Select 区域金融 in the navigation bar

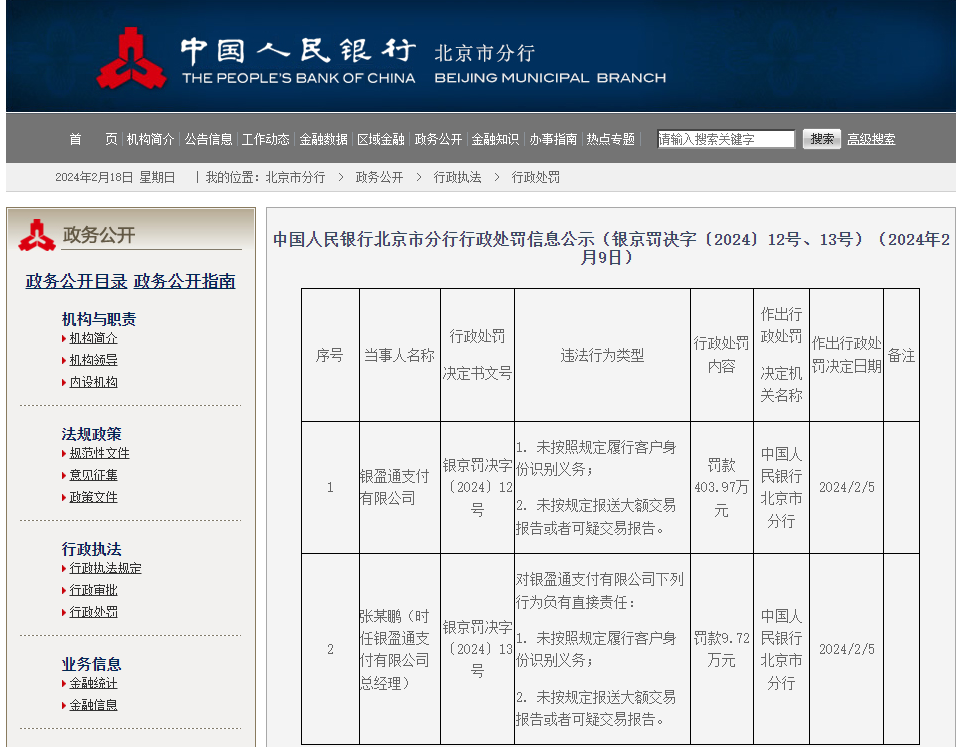click(x=381, y=139)
